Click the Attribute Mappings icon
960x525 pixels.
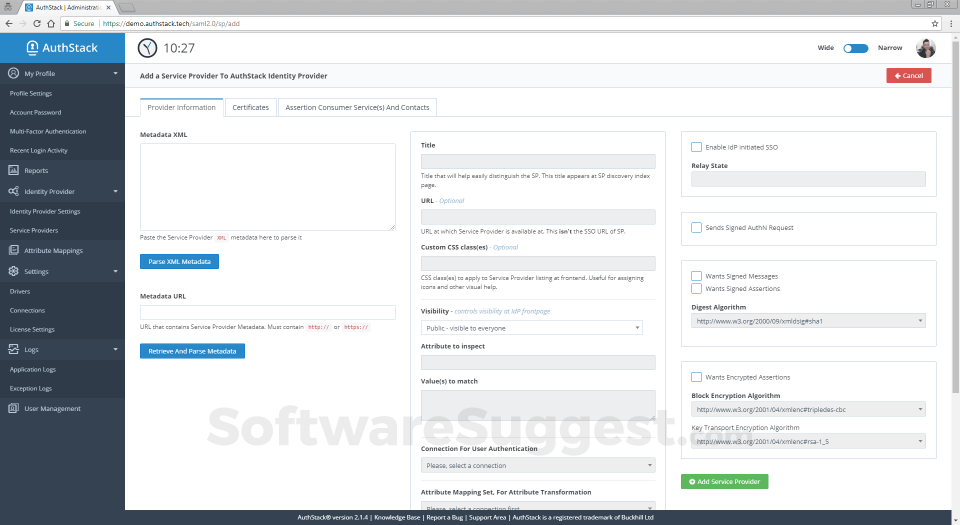click(x=13, y=250)
